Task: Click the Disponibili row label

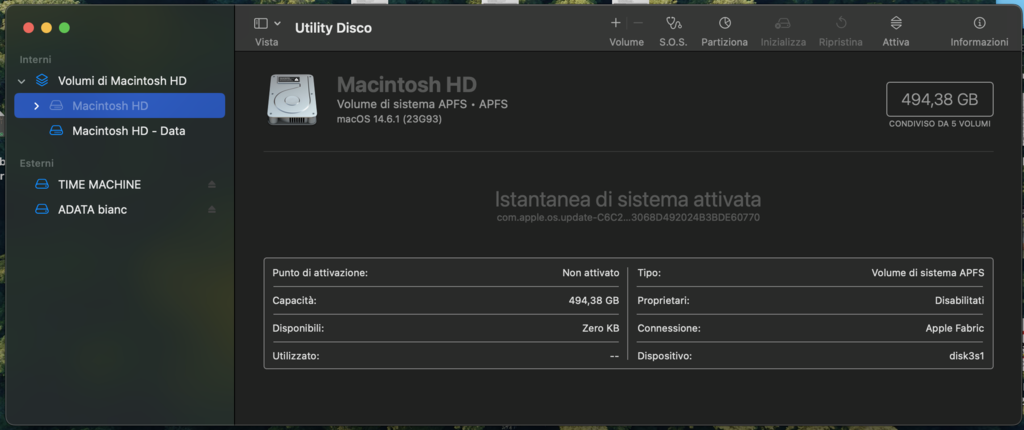Action: (298, 328)
